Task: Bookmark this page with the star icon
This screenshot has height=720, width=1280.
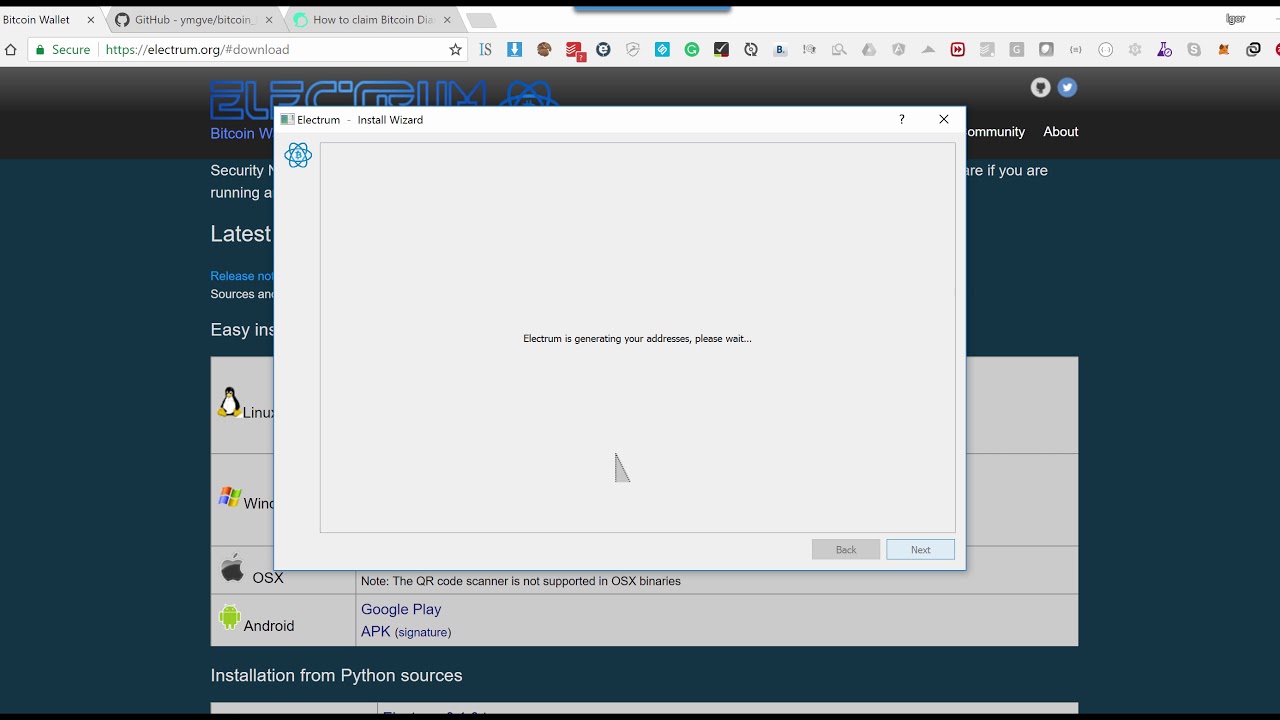Action: 455,49
